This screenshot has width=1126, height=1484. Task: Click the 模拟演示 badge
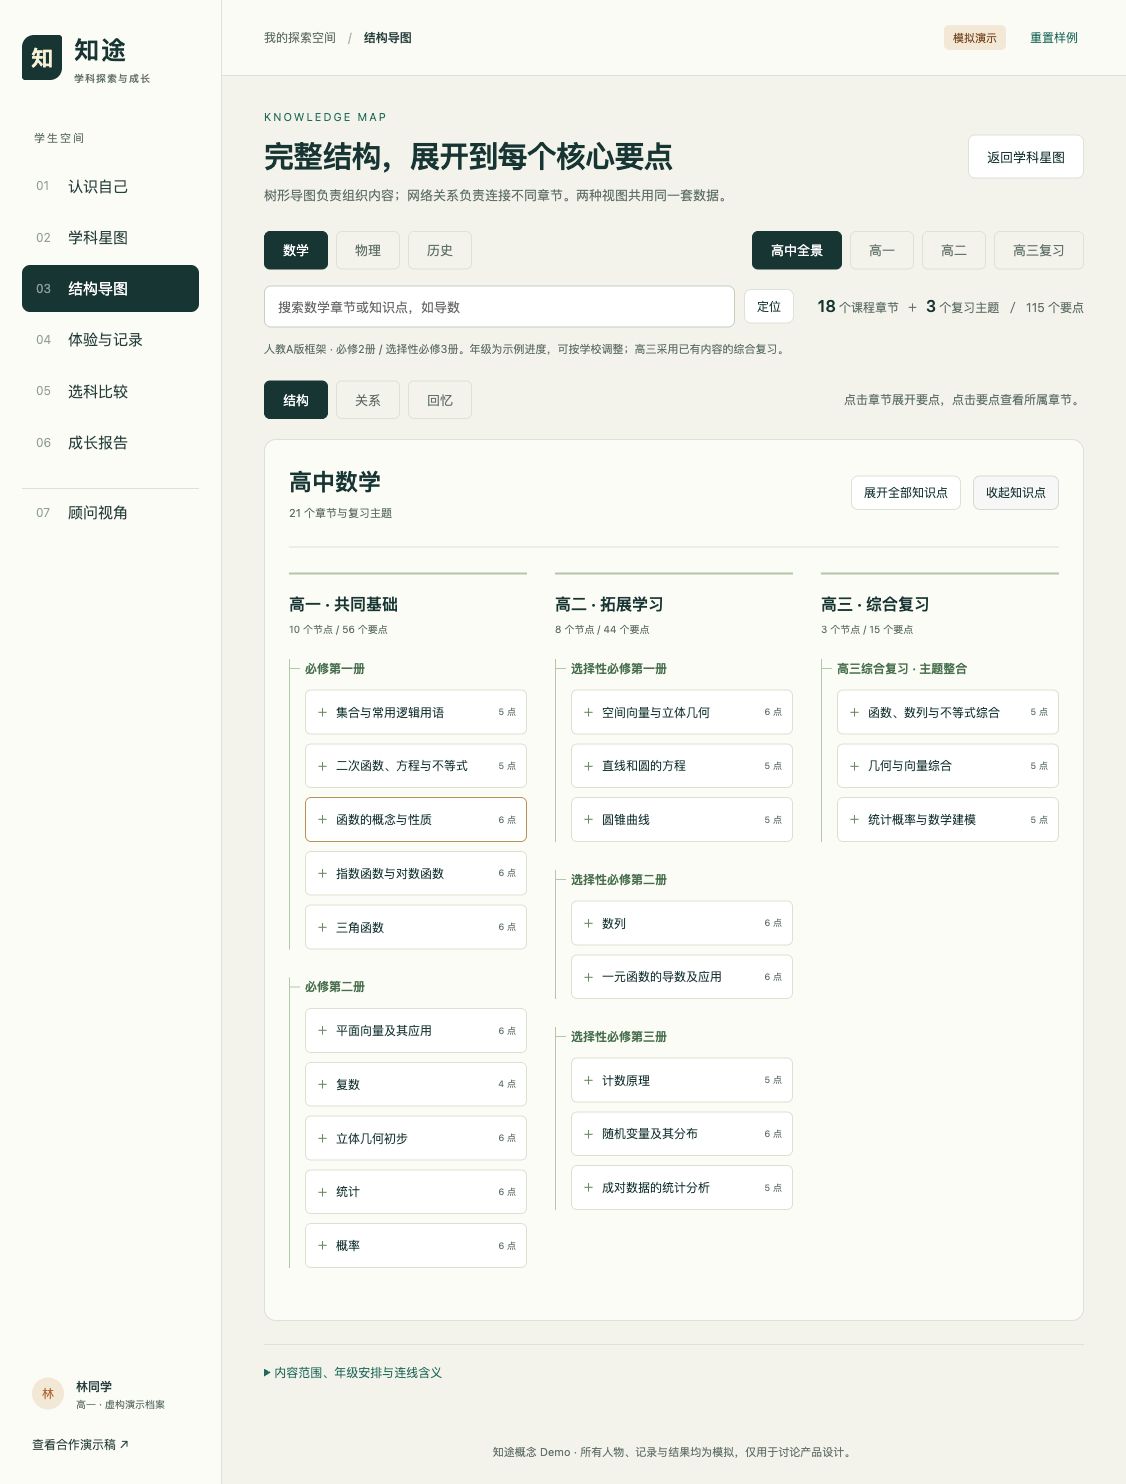(x=975, y=38)
